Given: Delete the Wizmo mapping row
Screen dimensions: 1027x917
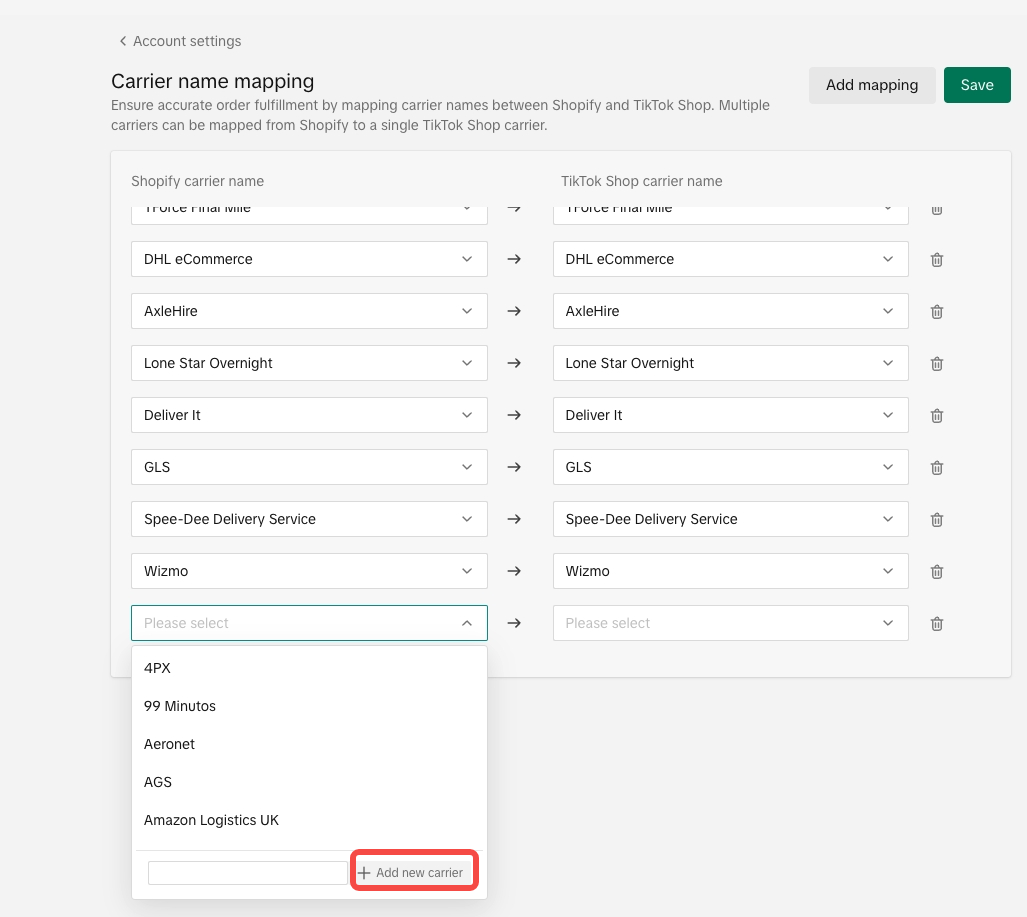Looking at the screenshot, I should click(x=936, y=572).
